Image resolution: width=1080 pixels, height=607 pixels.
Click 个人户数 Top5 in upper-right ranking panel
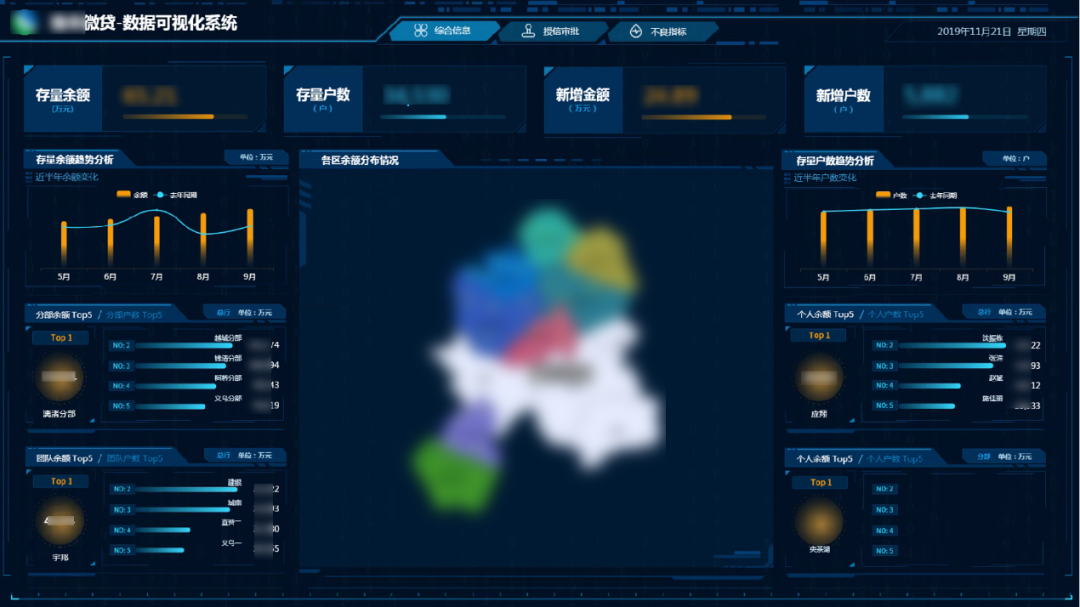coord(895,314)
